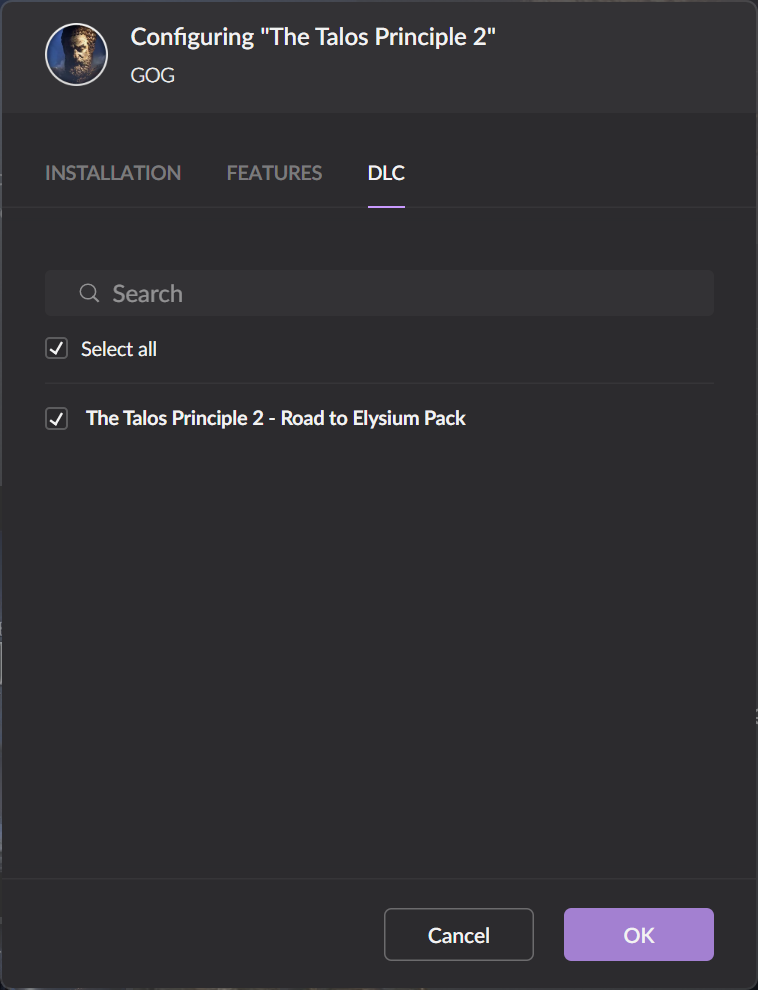The height and width of the screenshot is (990, 758).
Task: Click the divider line under Select all
Action: click(x=379, y=383)
